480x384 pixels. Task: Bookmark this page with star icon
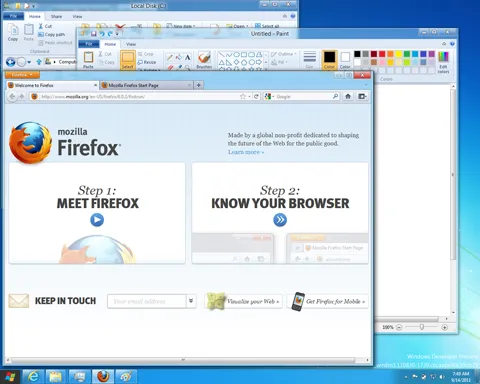click(243, 96)
